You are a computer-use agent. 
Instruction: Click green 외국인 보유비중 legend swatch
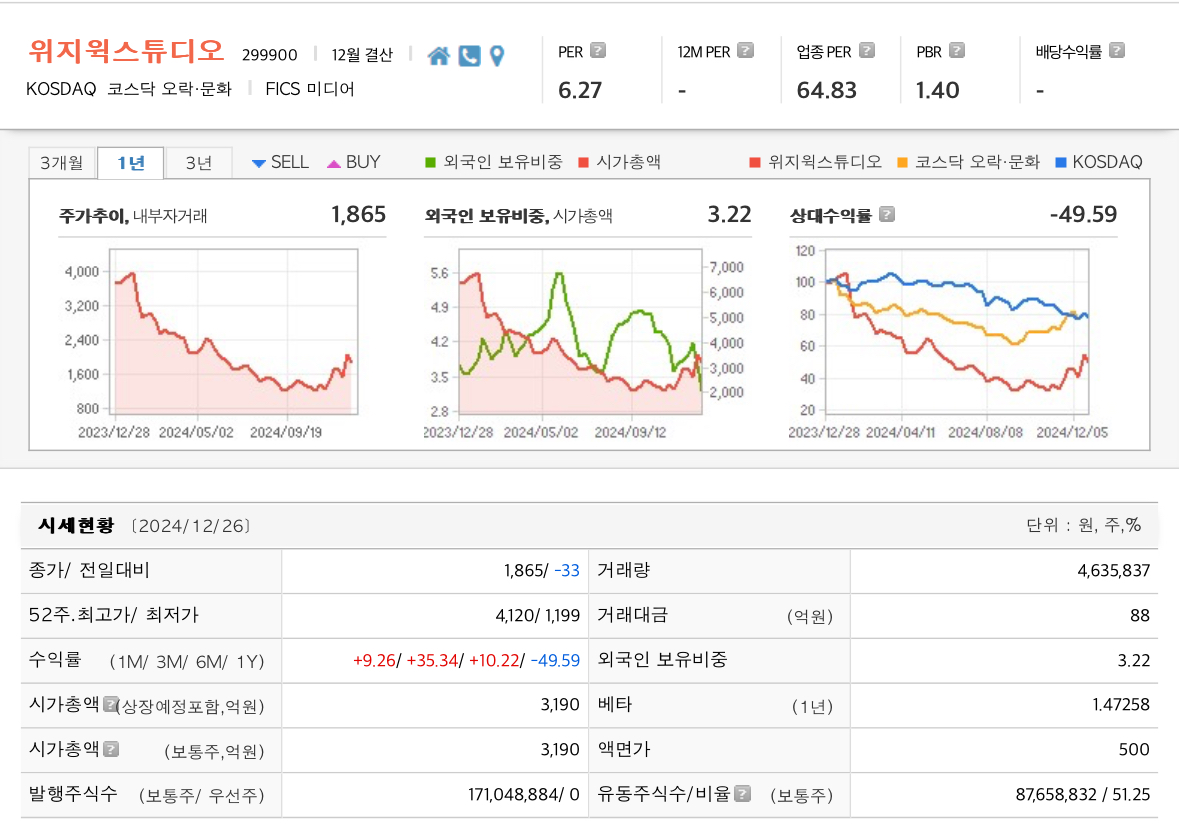[x=430, y=162]
